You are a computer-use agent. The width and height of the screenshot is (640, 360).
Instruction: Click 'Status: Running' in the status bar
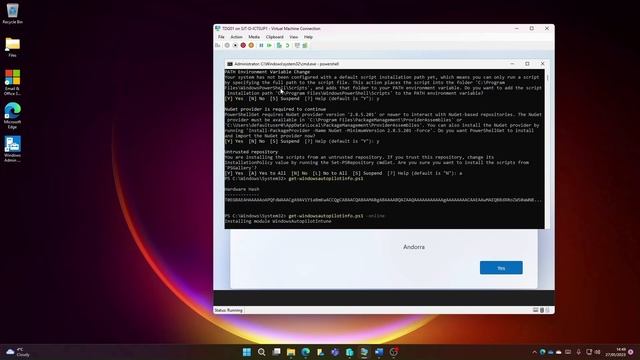tap(229, 311)
